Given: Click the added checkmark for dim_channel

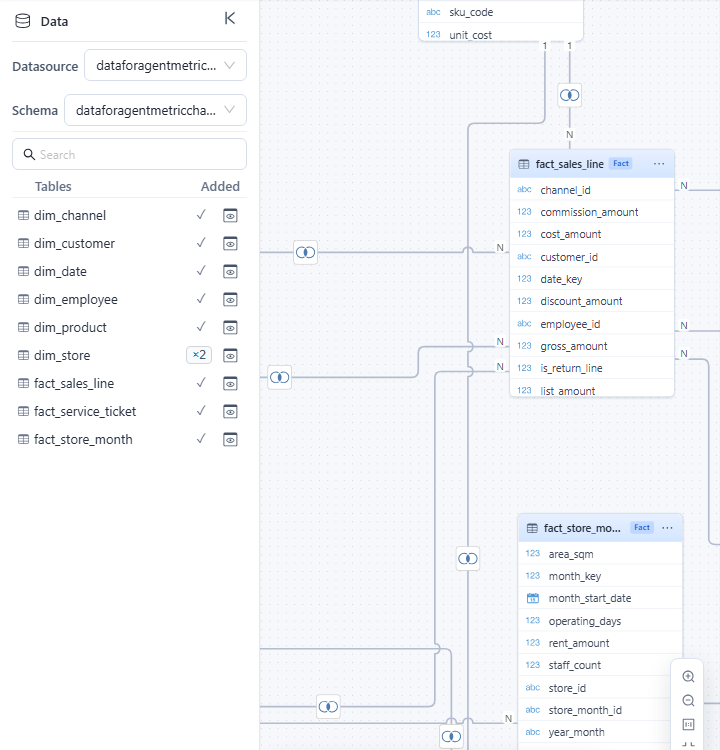Looking at the screenshot, I should point(201,215).
